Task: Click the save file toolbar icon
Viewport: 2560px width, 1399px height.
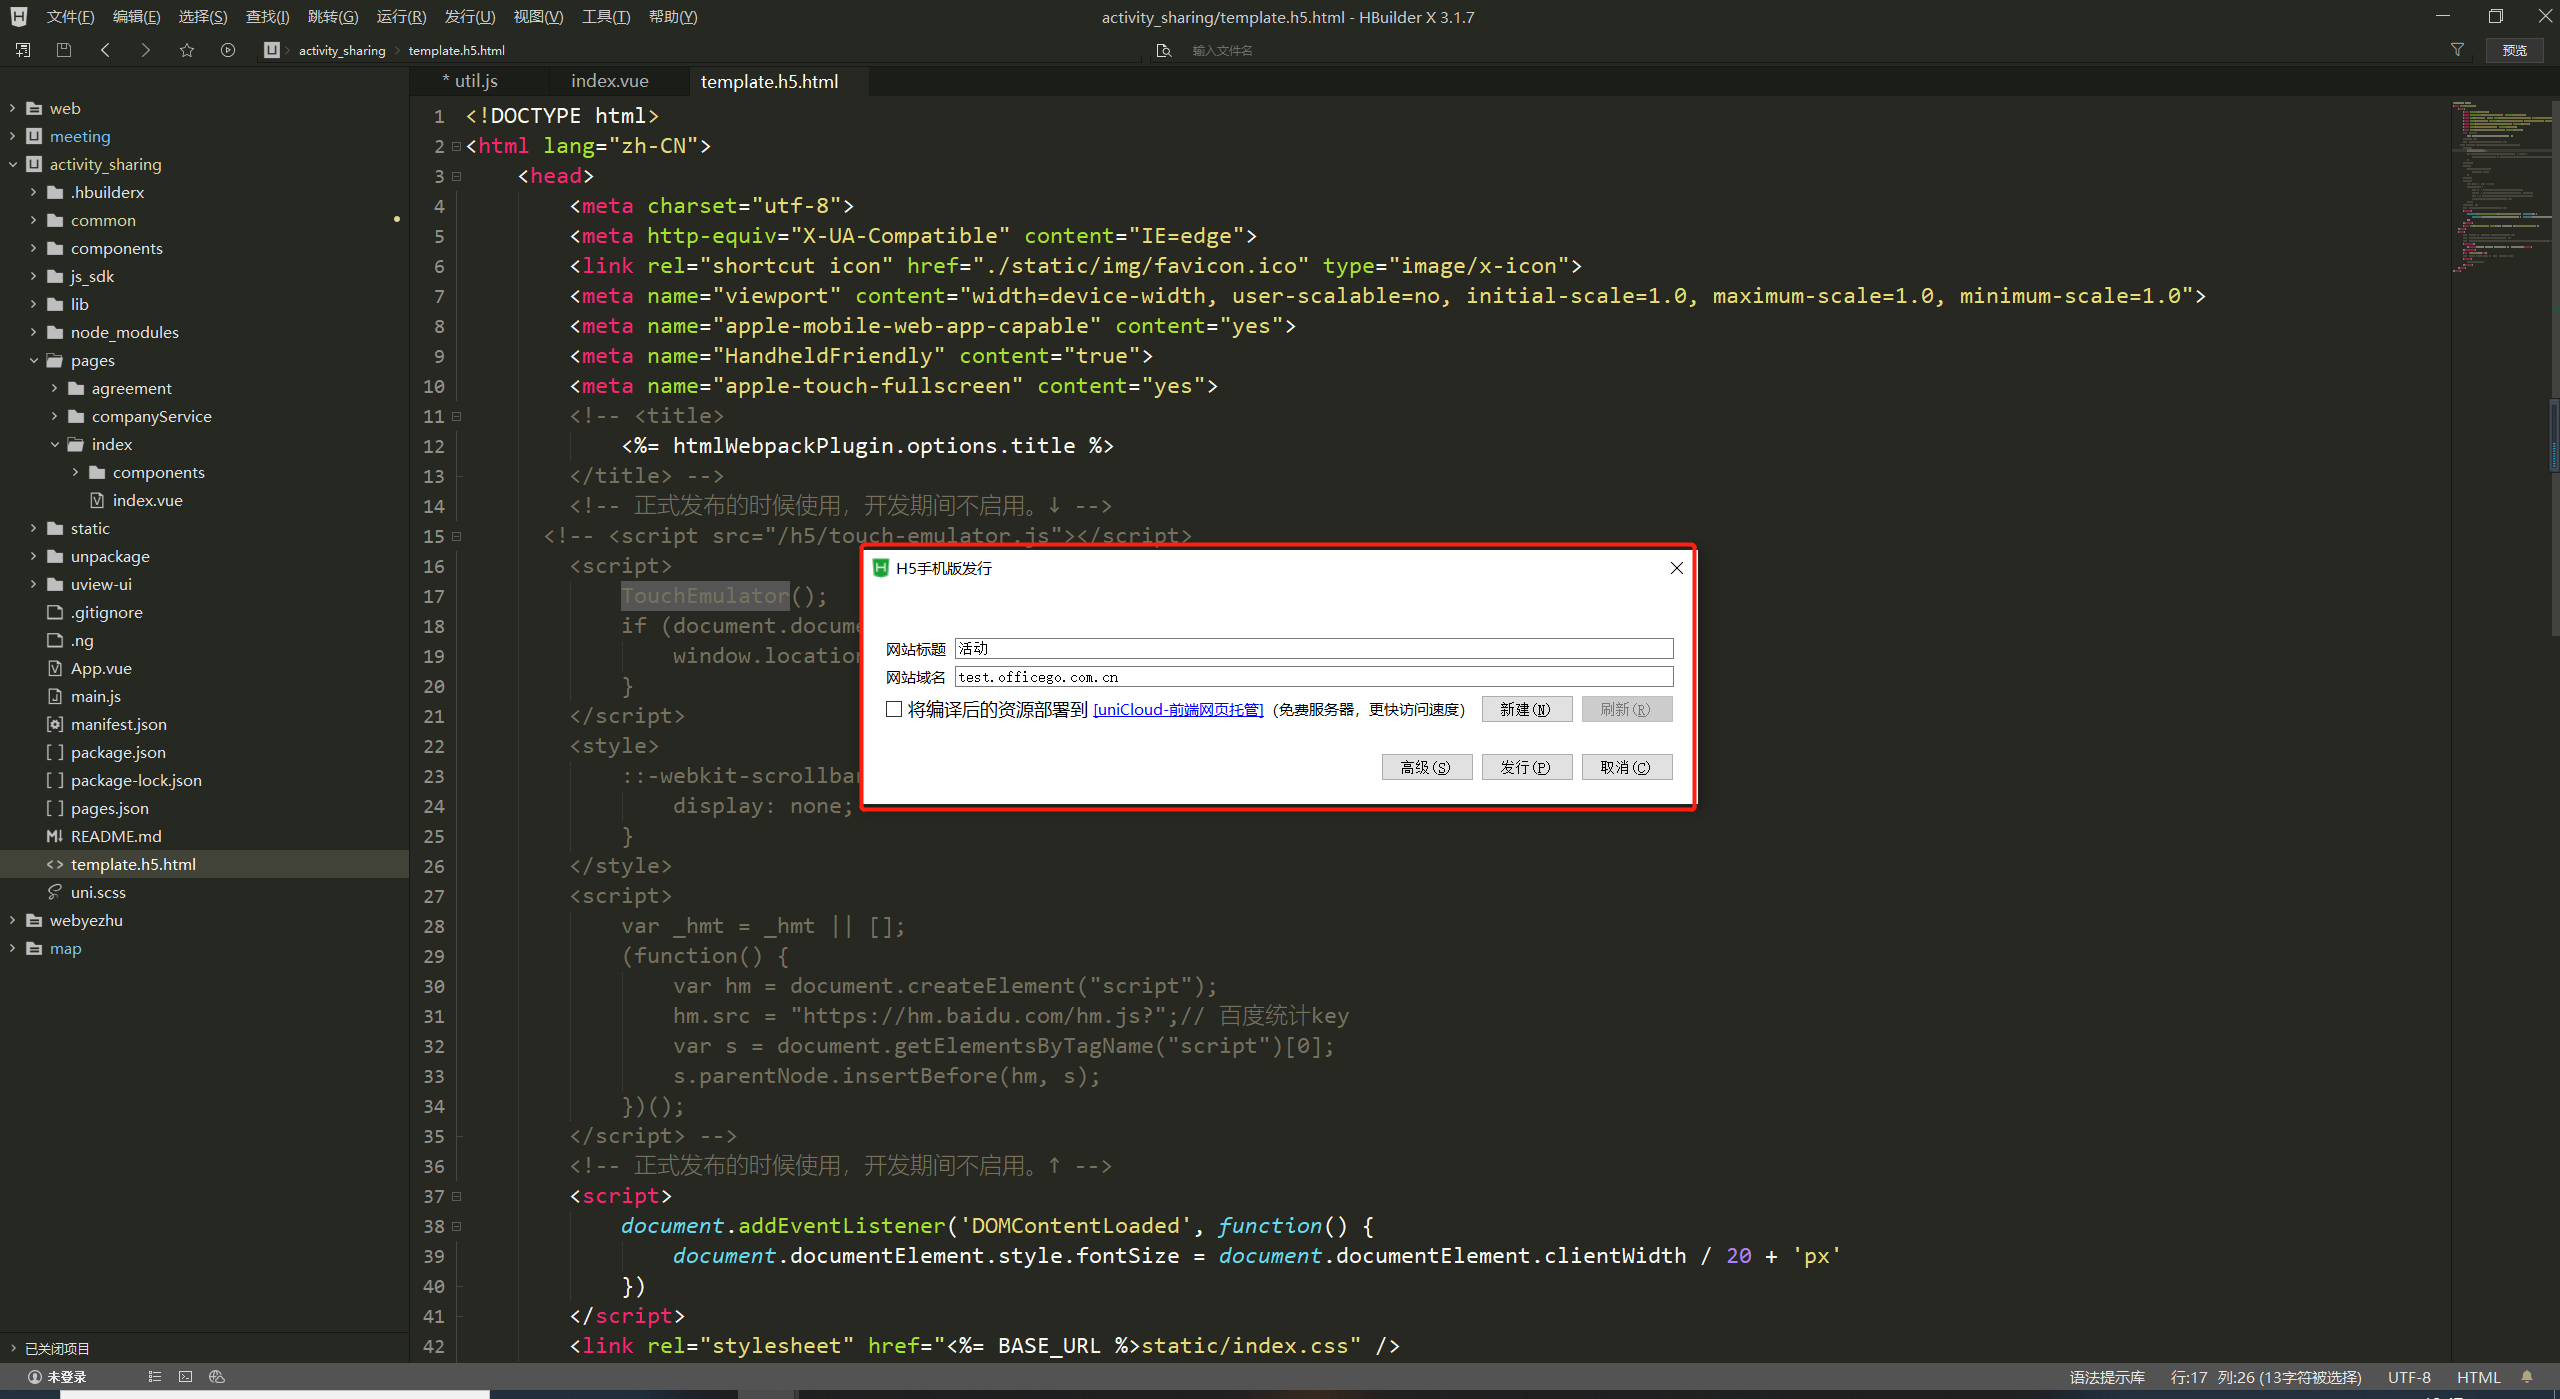Action: coord(64,50)
